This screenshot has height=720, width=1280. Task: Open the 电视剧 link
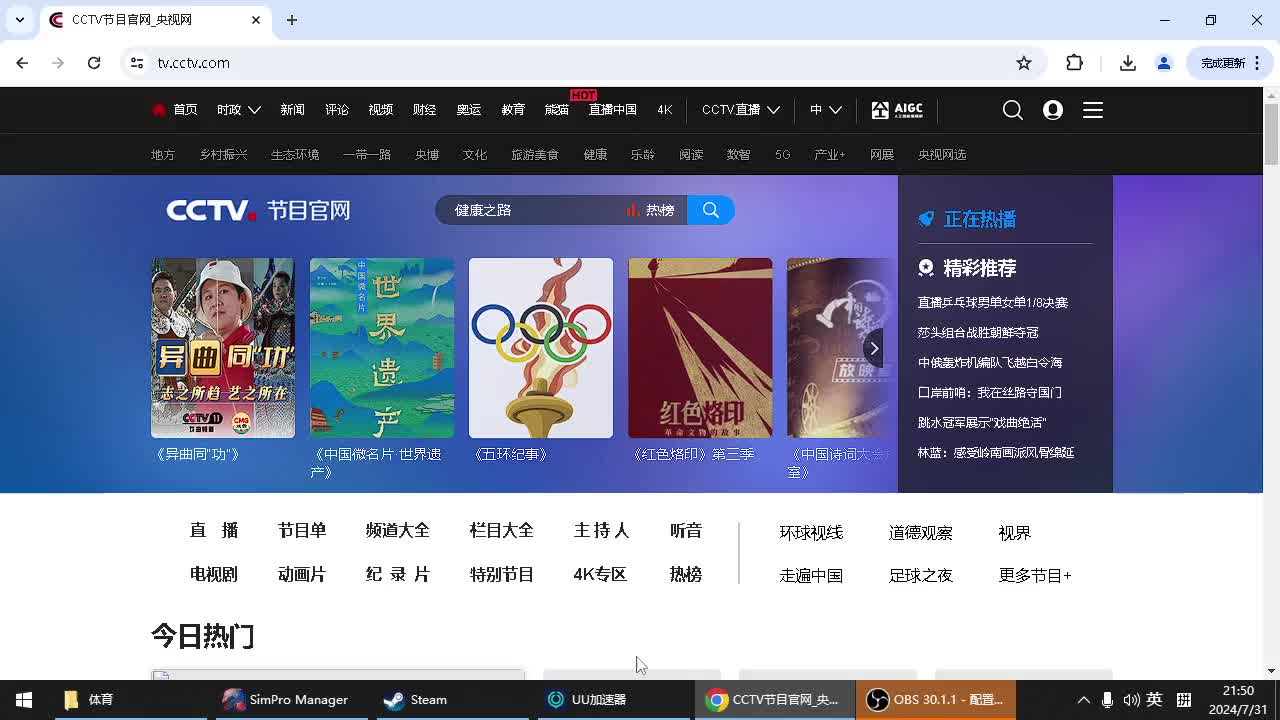point(214,575)
